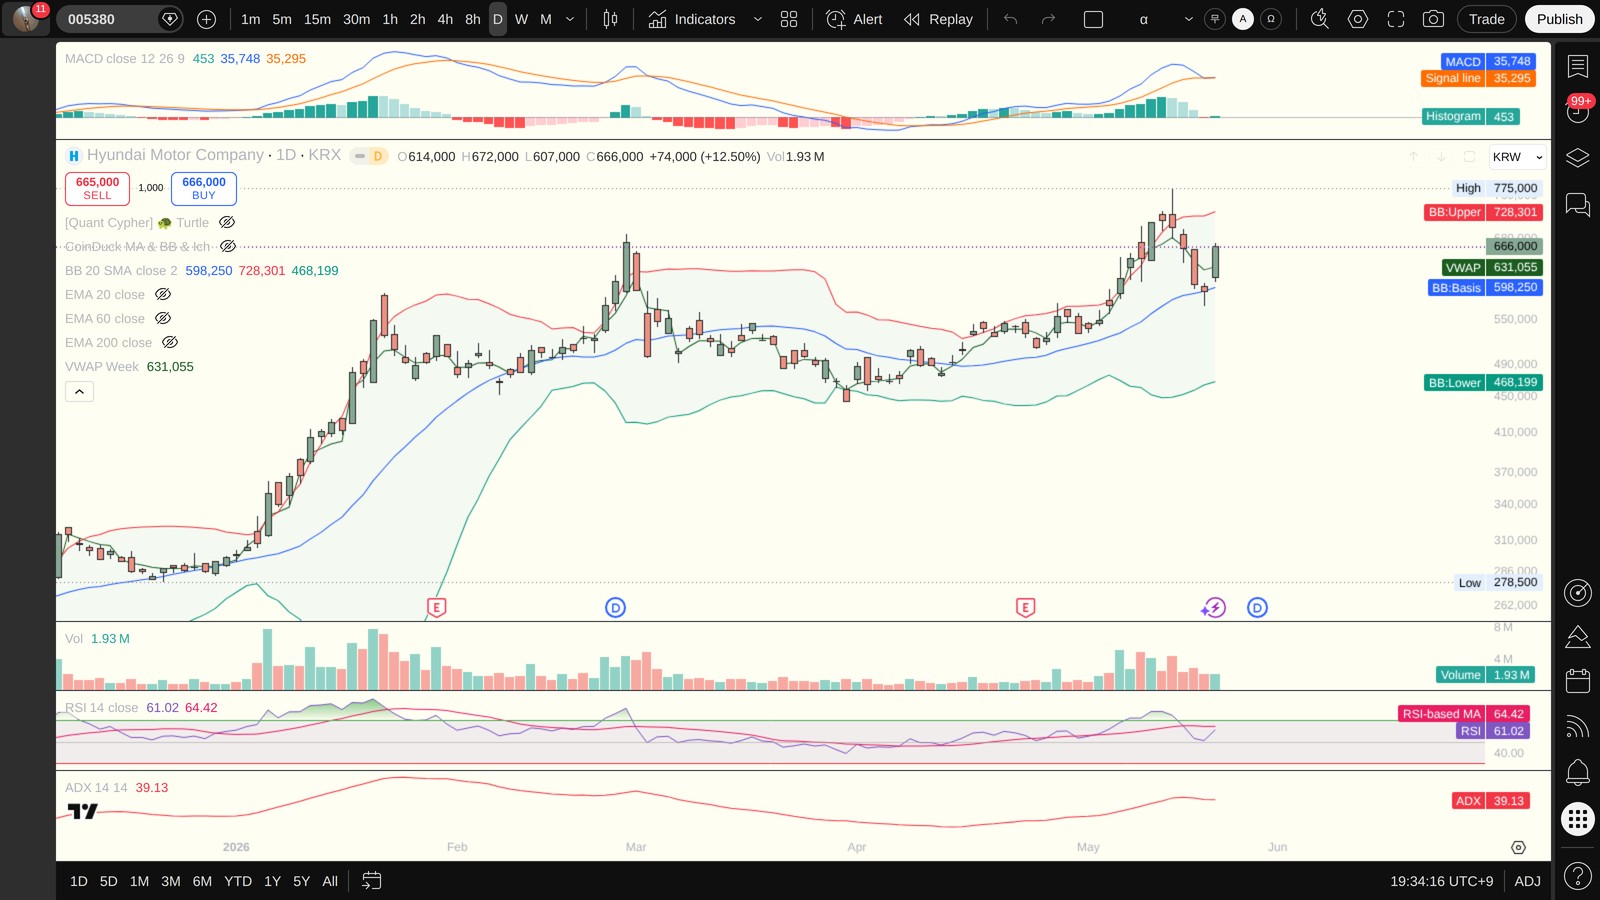Click the Indicators button
Image resolution: width=1600 pixels, height=900 pixels.
point(692,19)
